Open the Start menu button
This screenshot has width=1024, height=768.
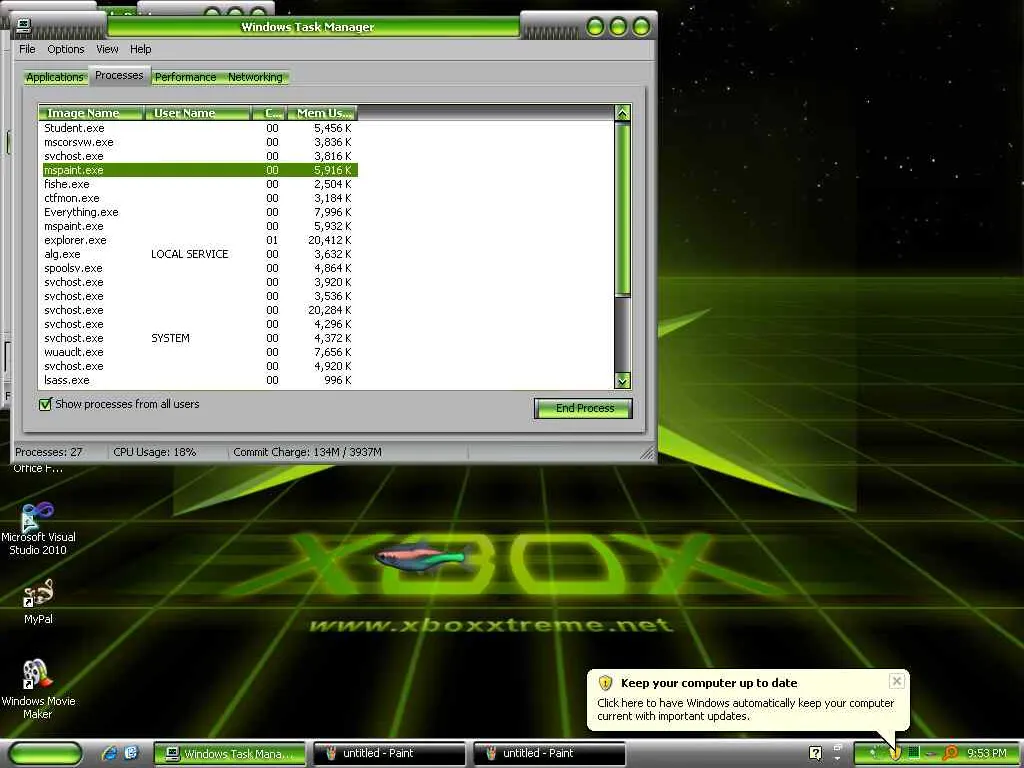[x=45, y=753]
